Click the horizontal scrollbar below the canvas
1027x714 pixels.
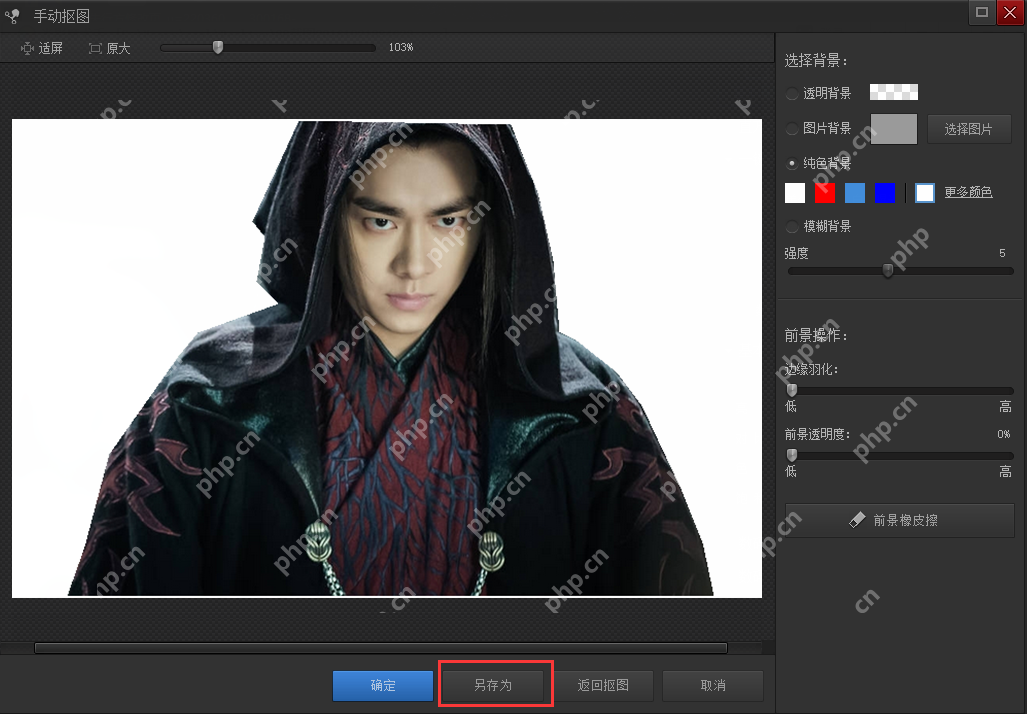click(x=380, y=648)
